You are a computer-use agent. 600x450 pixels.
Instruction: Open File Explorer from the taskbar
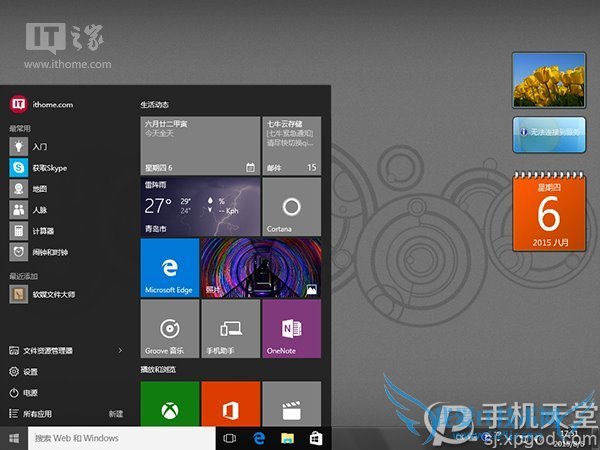pos(287,438)
